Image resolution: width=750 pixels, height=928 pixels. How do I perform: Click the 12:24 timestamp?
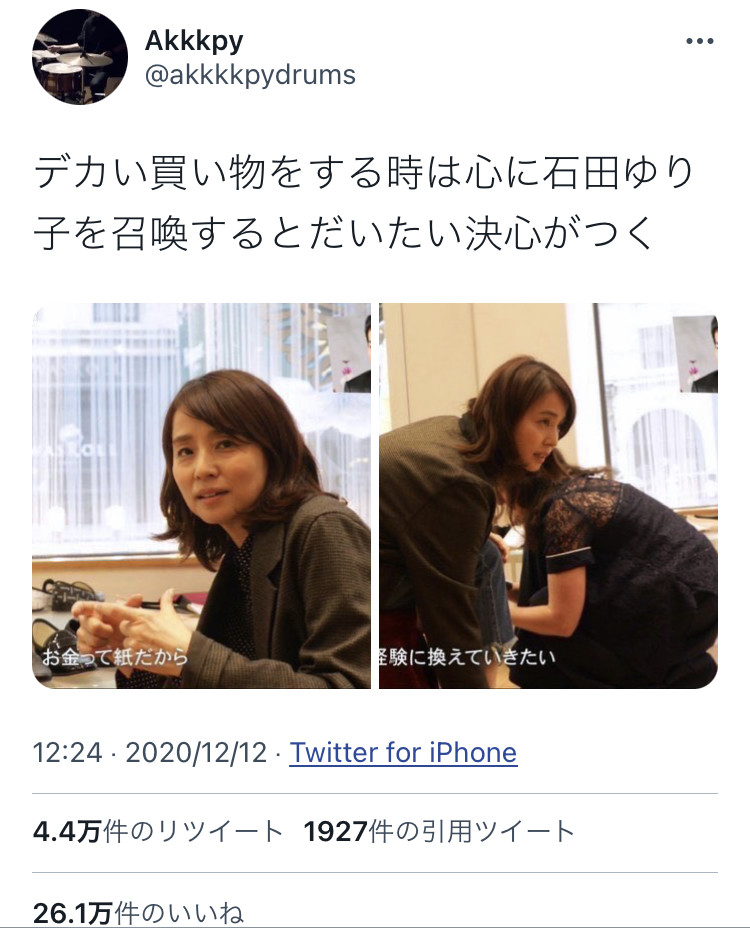point(67,753)
